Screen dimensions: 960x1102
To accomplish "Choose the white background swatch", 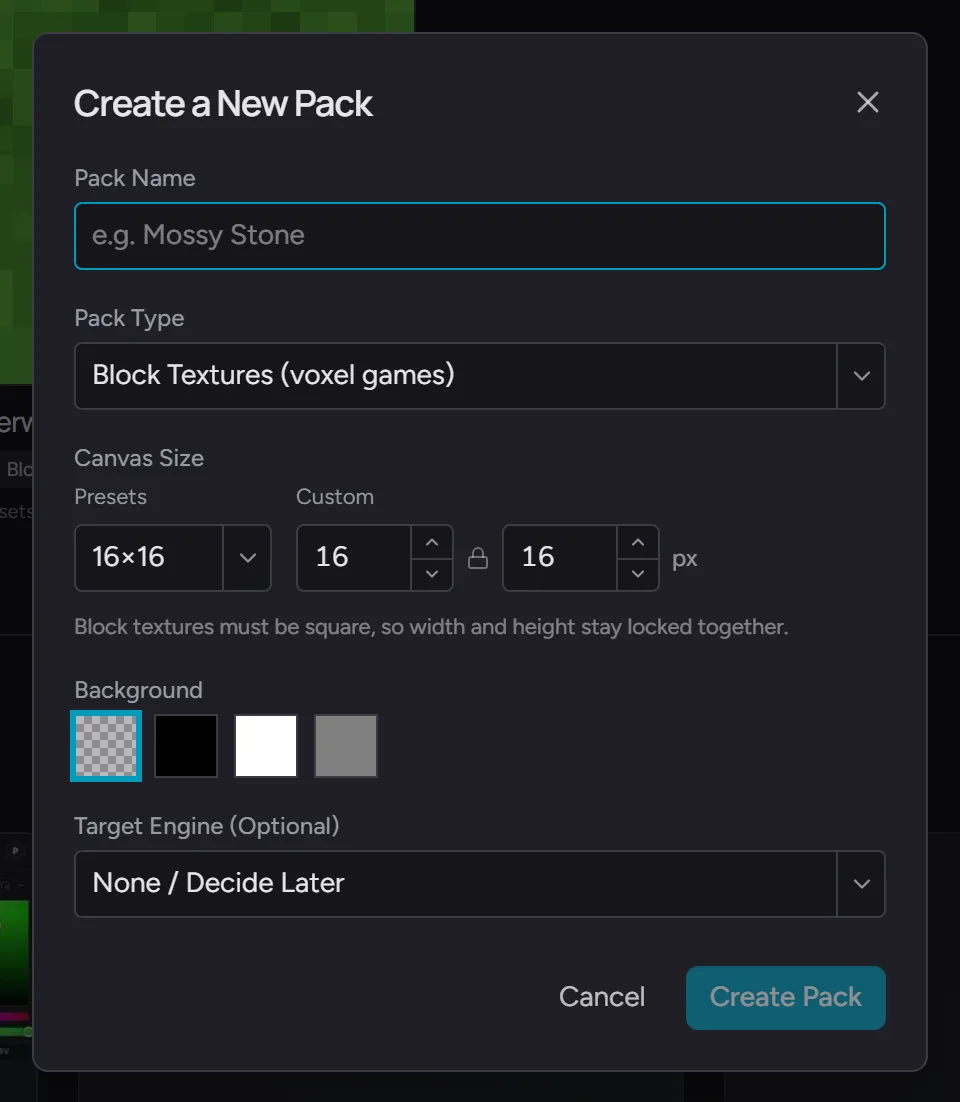I will (266, 746).
